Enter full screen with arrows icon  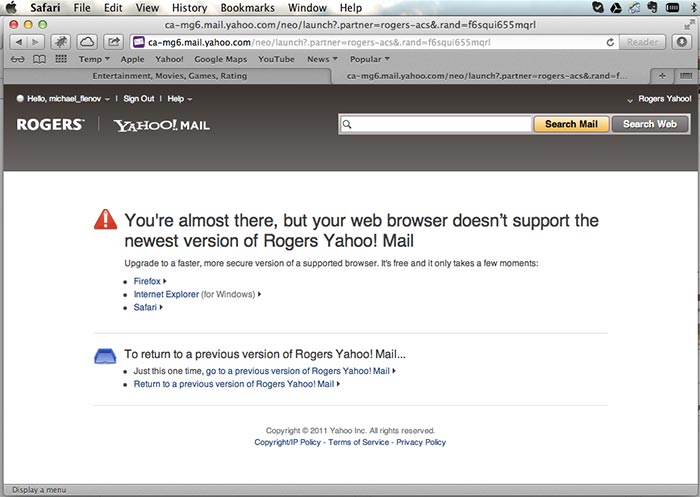pos(689,25)
